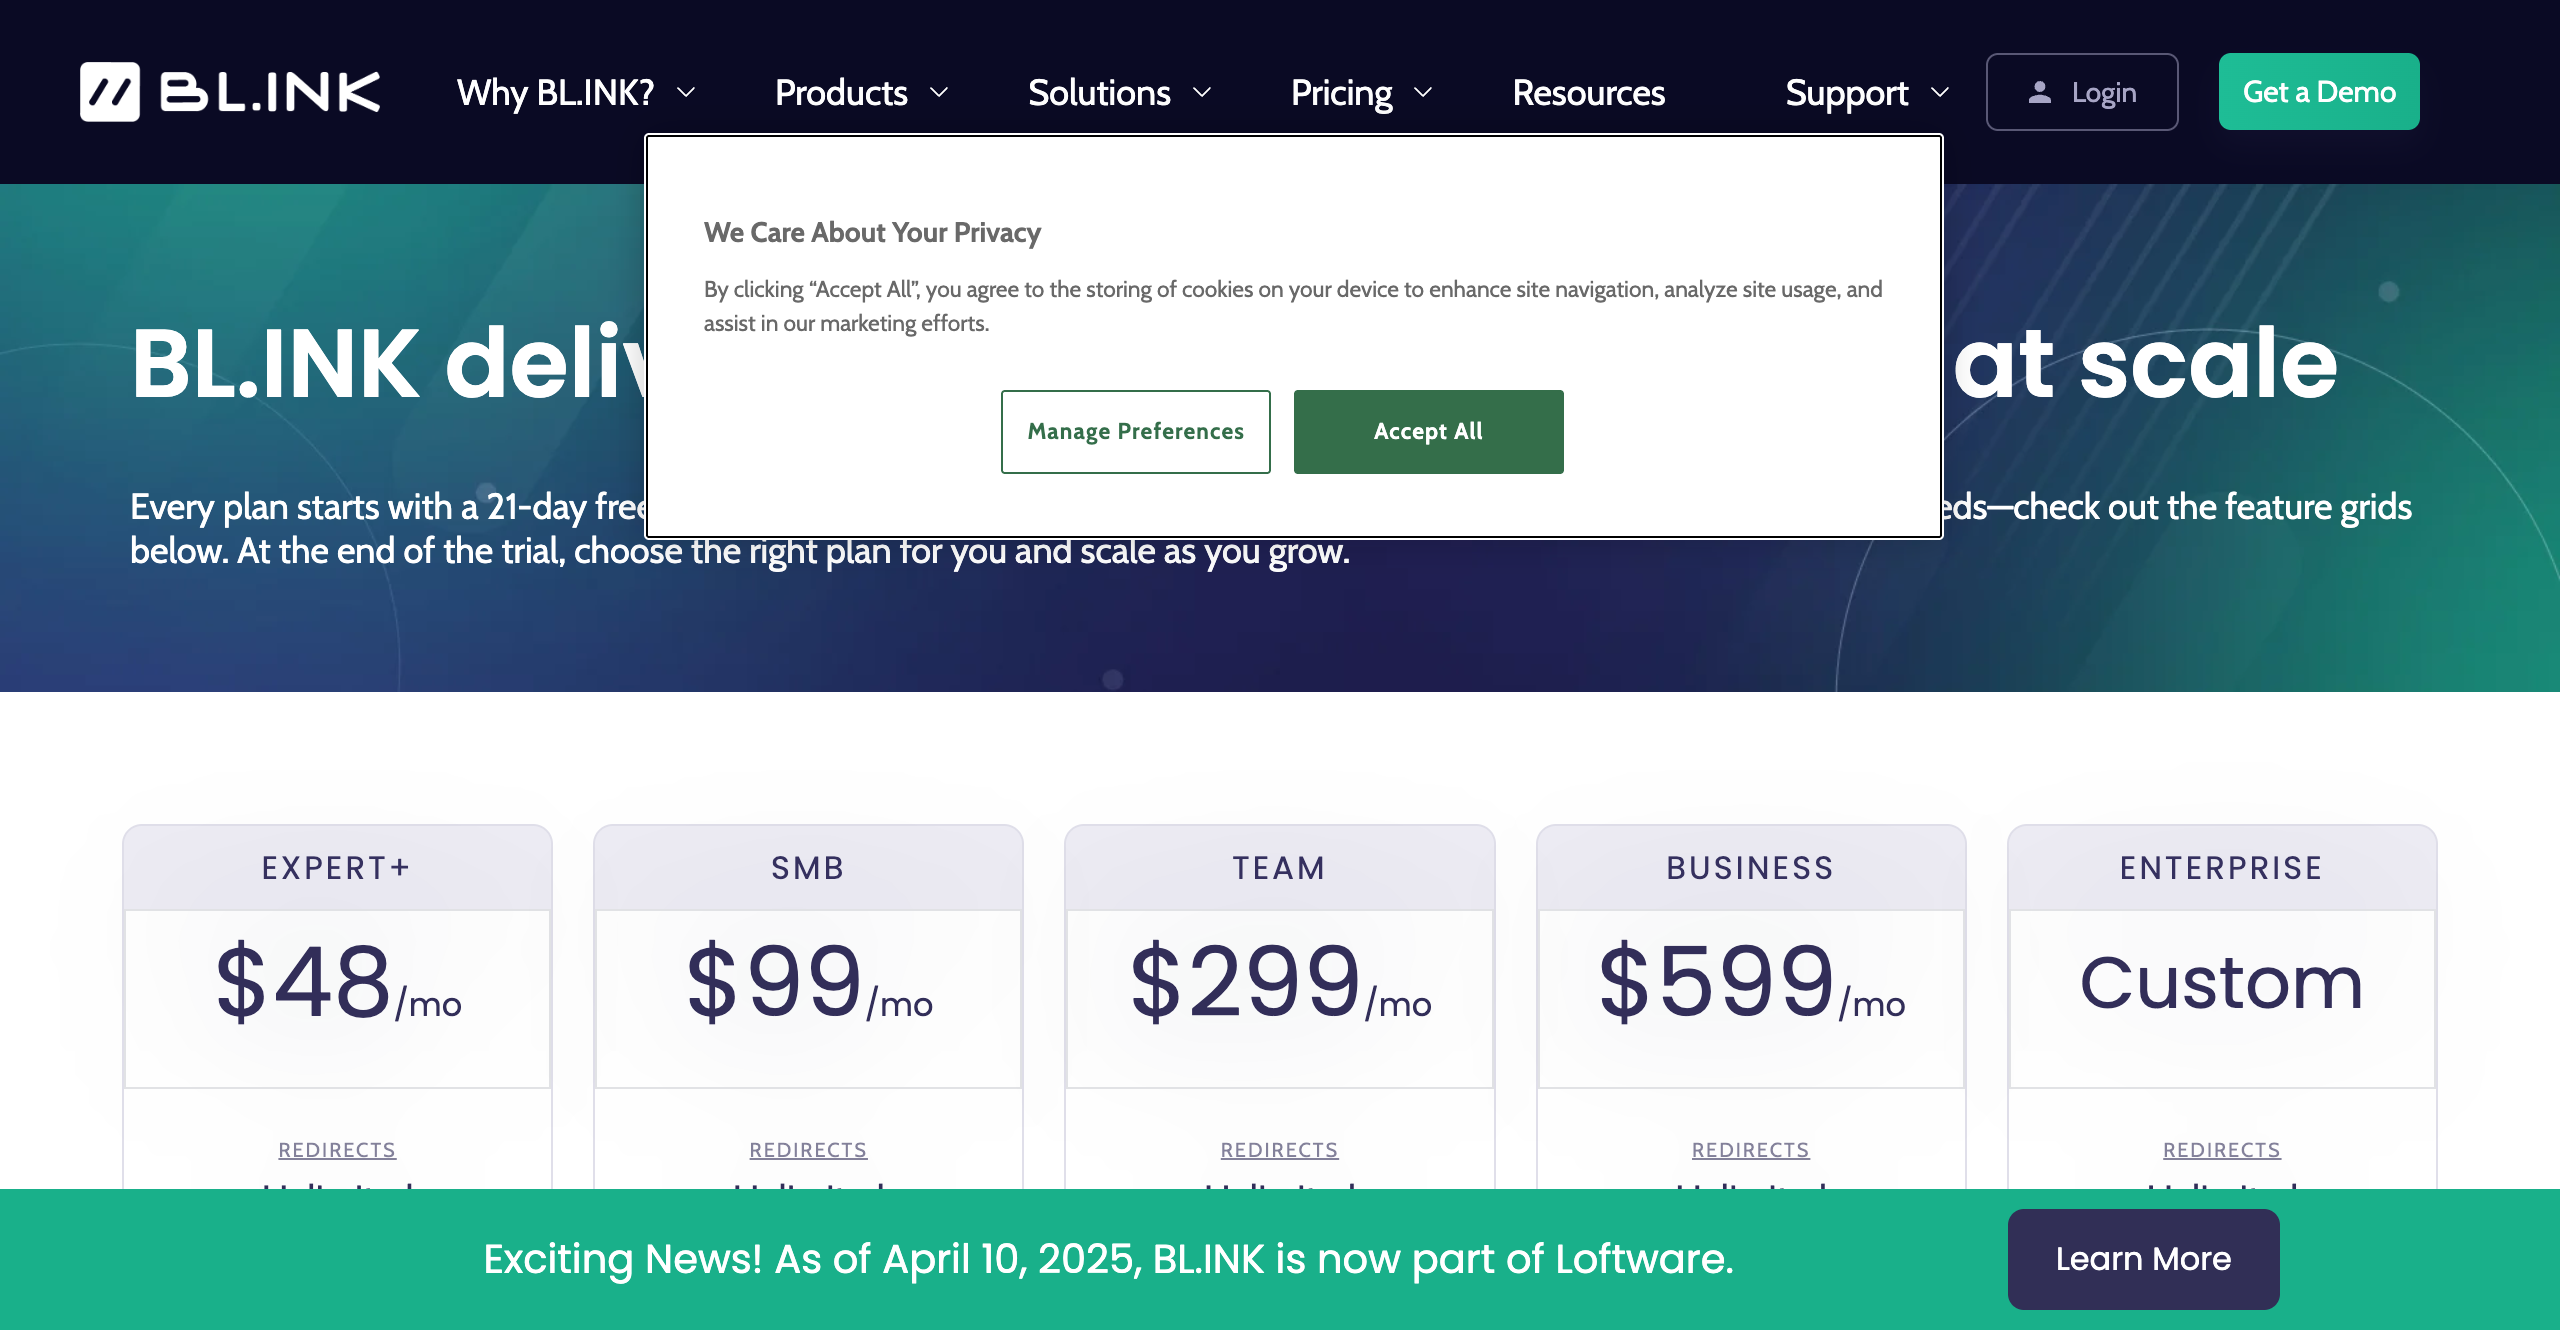Open the Resources menu item
The image size is (2560, 1330).
point(1588,93)
